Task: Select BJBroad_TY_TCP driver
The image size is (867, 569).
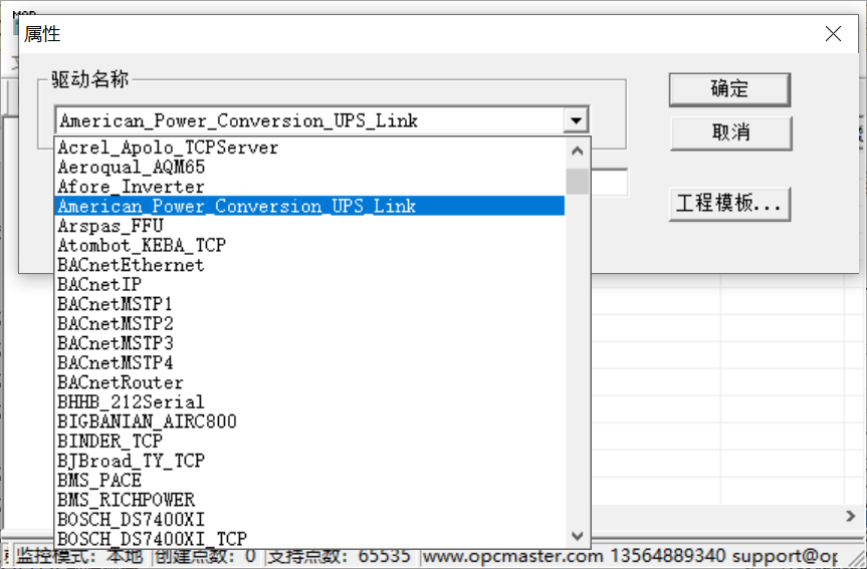Action: tap(310, 461)
